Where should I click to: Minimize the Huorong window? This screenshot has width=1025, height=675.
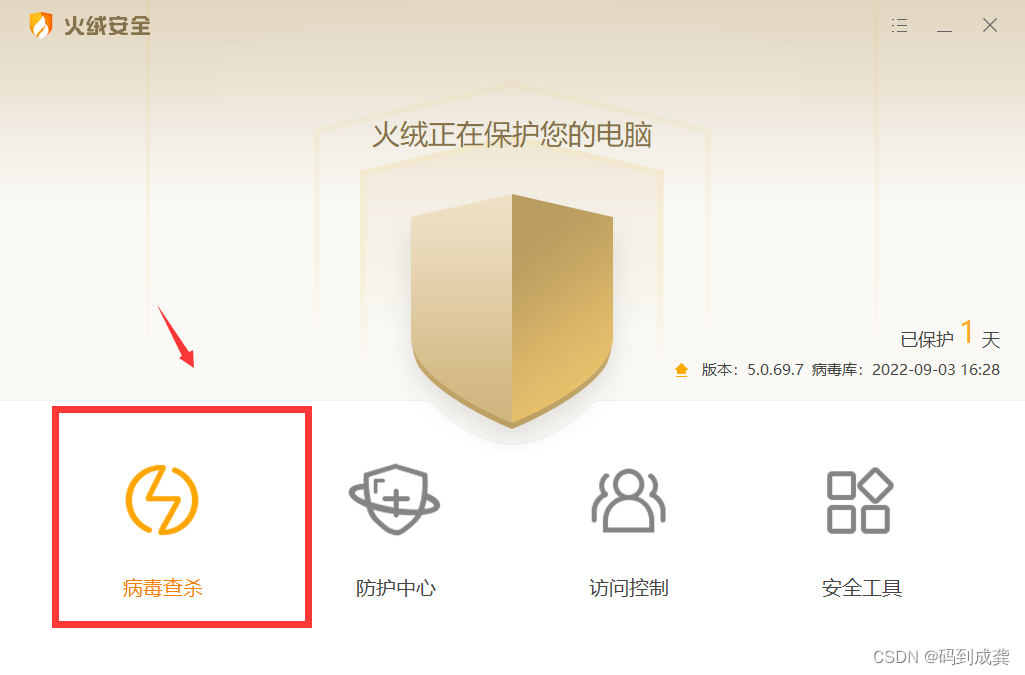pos(944,26)
